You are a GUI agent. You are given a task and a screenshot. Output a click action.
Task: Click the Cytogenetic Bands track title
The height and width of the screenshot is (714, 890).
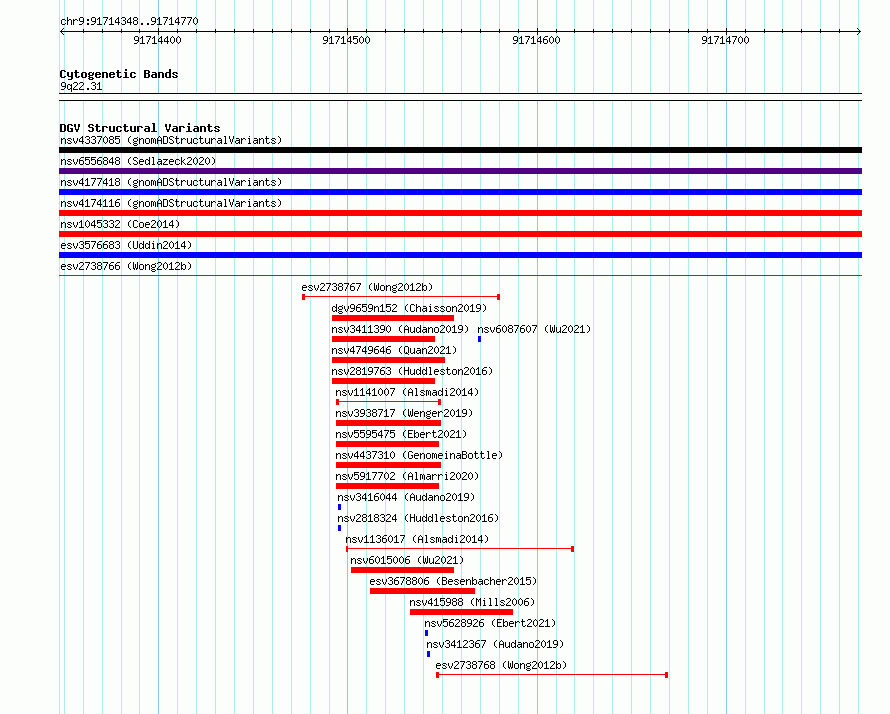click(x=119, y=74)
